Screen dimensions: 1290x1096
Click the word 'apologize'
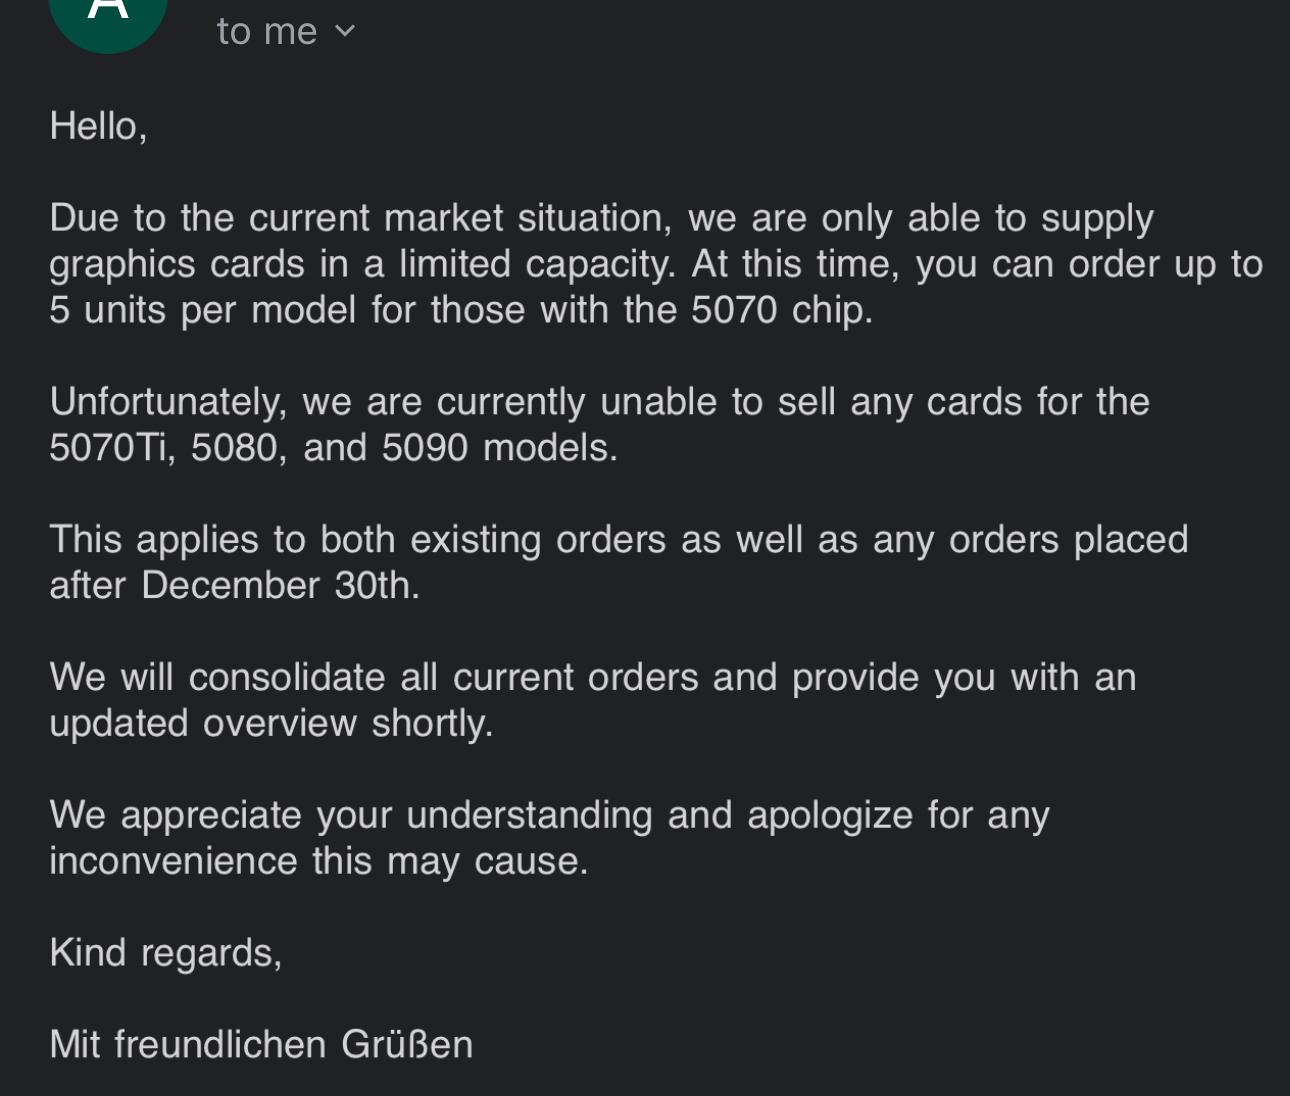click(x=834, y=814)
